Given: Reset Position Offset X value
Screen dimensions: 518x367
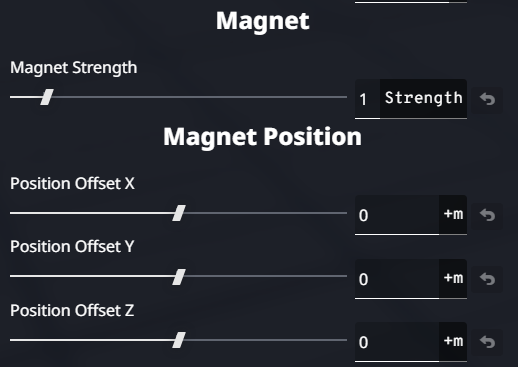Looking at the screenshot, I should (487, 215).
